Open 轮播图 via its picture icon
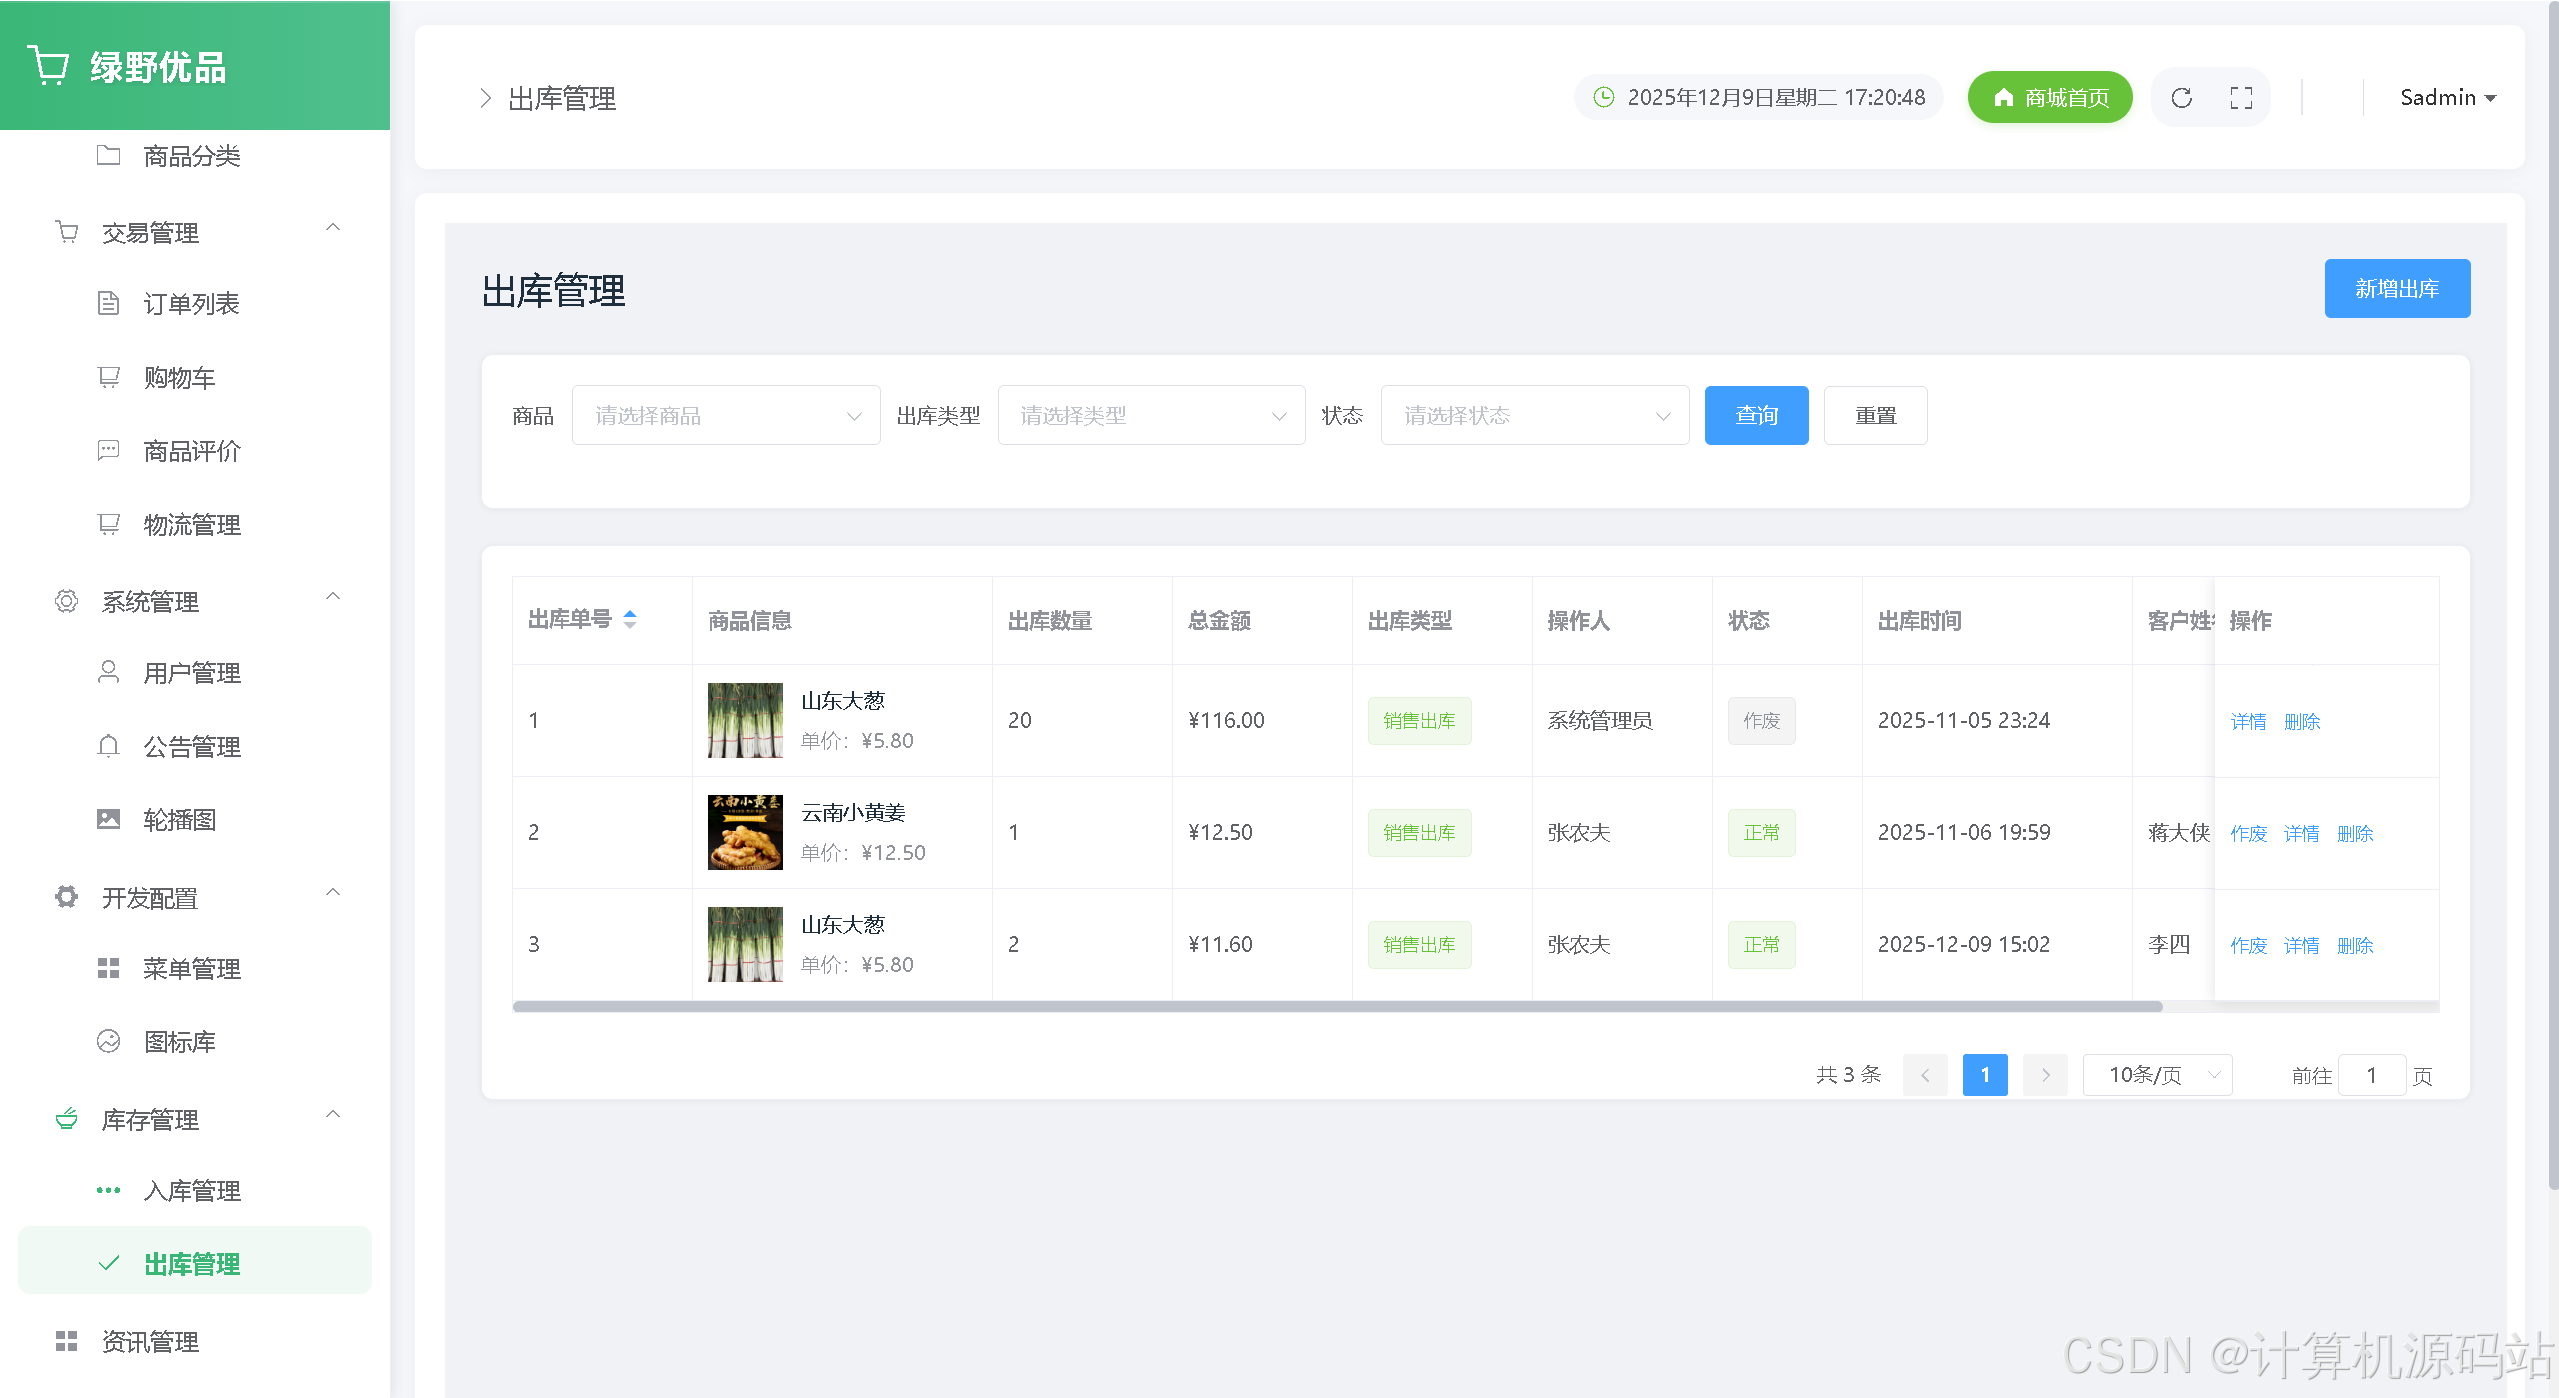The width and height of the screenshot is (2559, 1398). tap(108, 820)
